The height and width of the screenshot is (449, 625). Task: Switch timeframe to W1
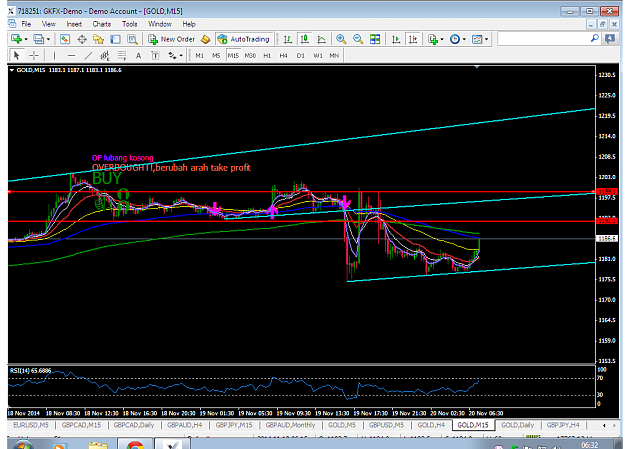click(x=318, y=55)
